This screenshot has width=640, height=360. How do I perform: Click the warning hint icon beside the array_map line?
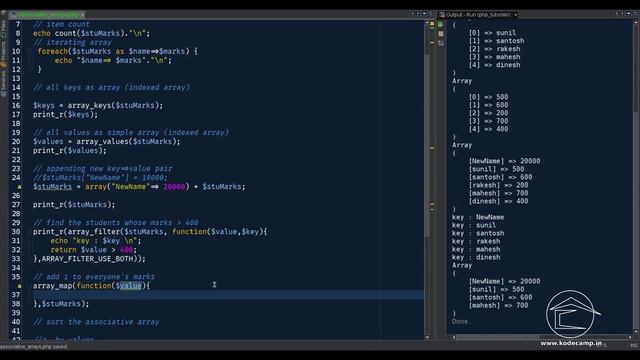click(x=19, y=286)
